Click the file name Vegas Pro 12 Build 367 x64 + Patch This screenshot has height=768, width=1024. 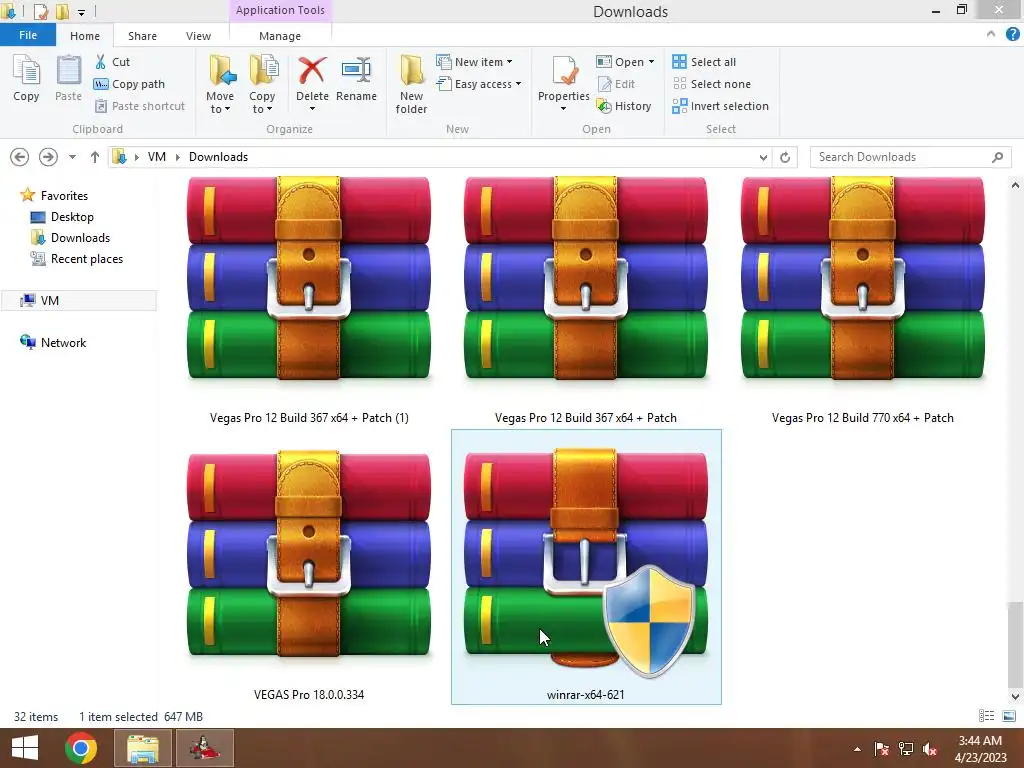[x=586, y=418]
